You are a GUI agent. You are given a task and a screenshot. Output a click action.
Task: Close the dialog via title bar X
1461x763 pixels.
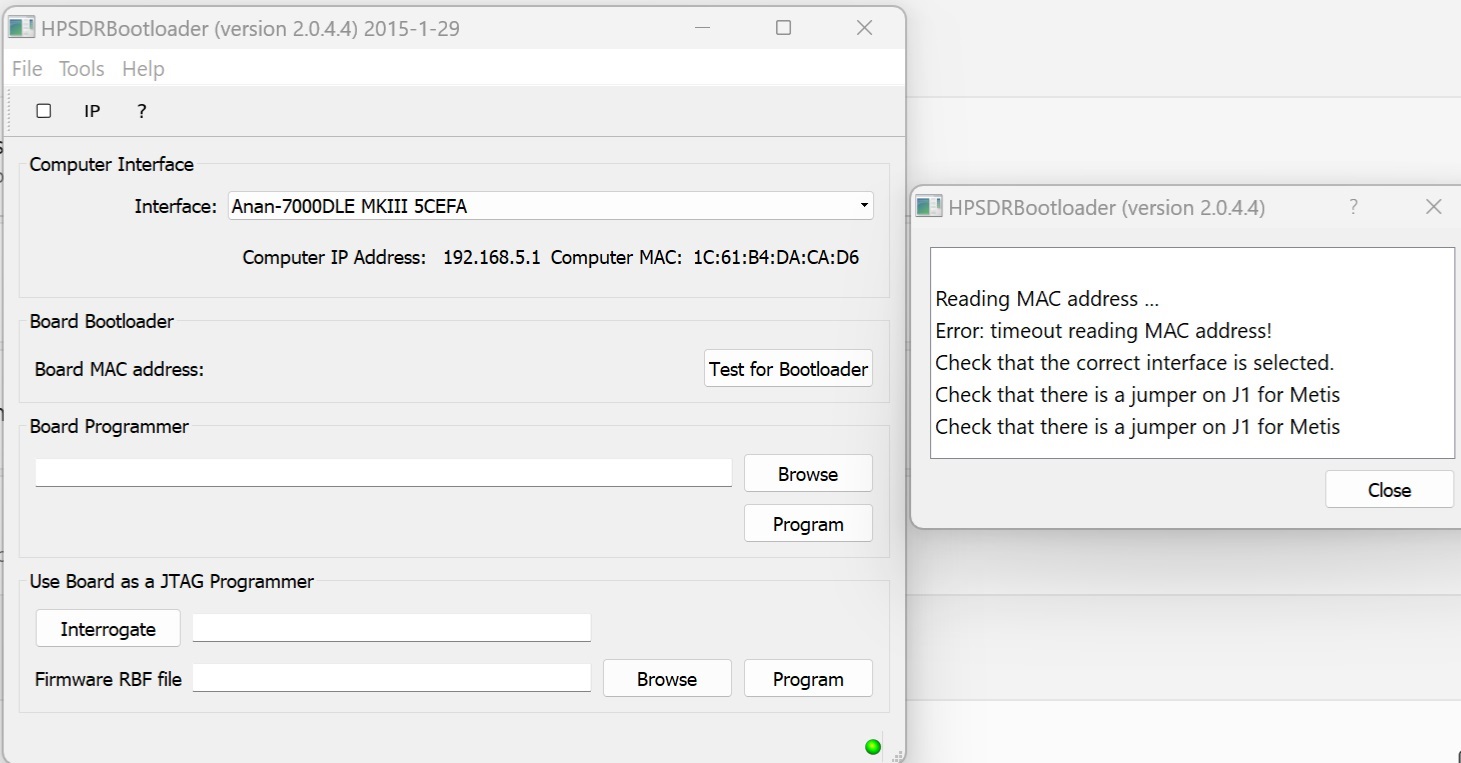point(1433,207)
